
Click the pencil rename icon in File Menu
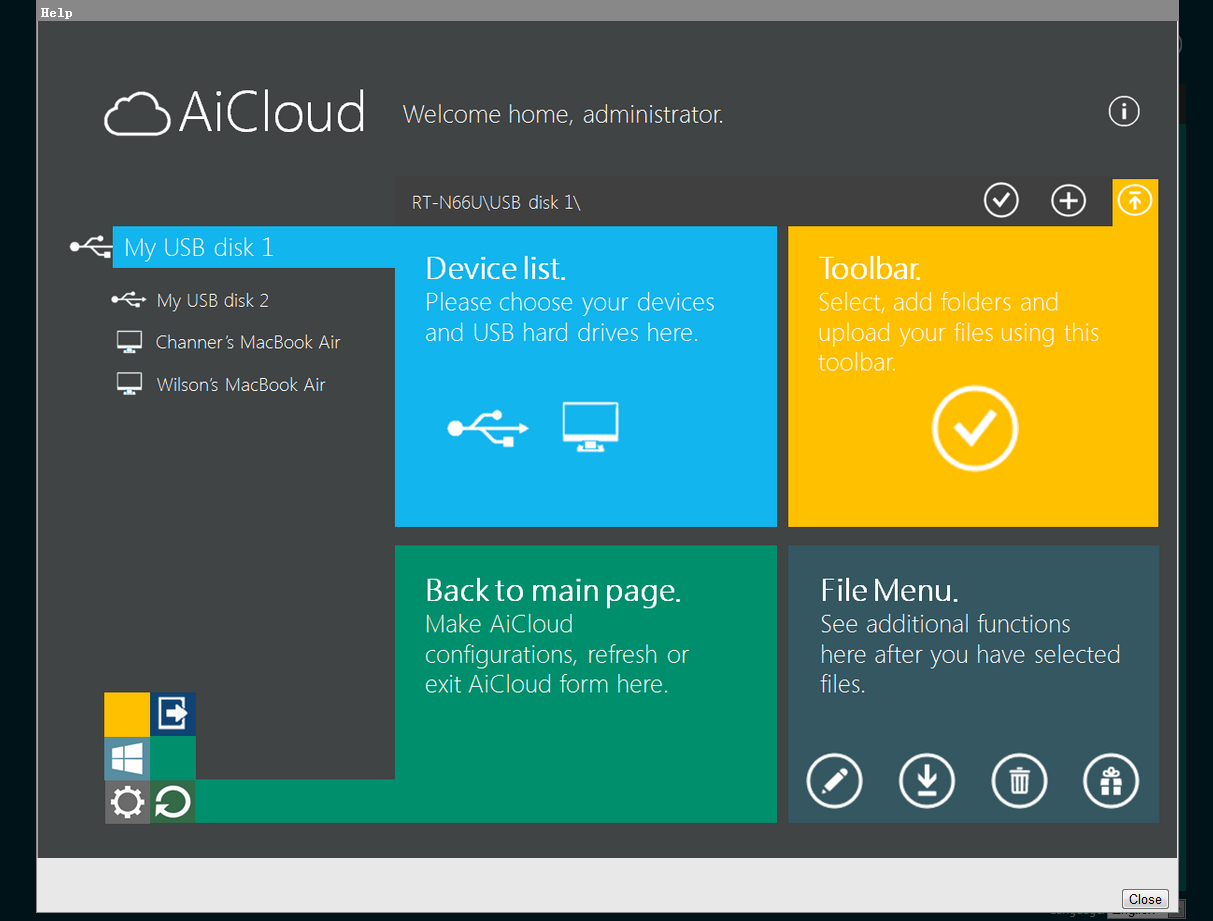(x=834, y=780)
